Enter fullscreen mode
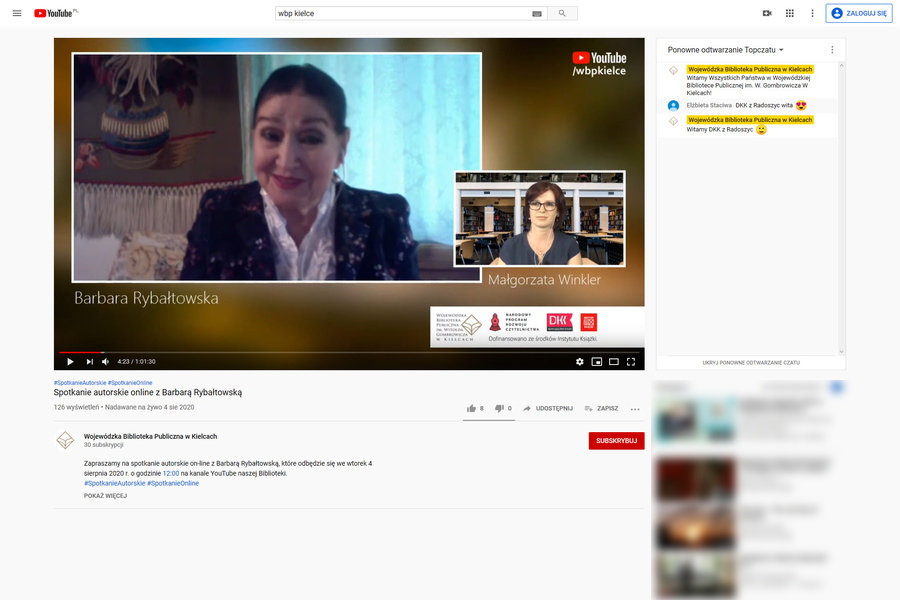 pyautogui.click(x=631, y=362)
